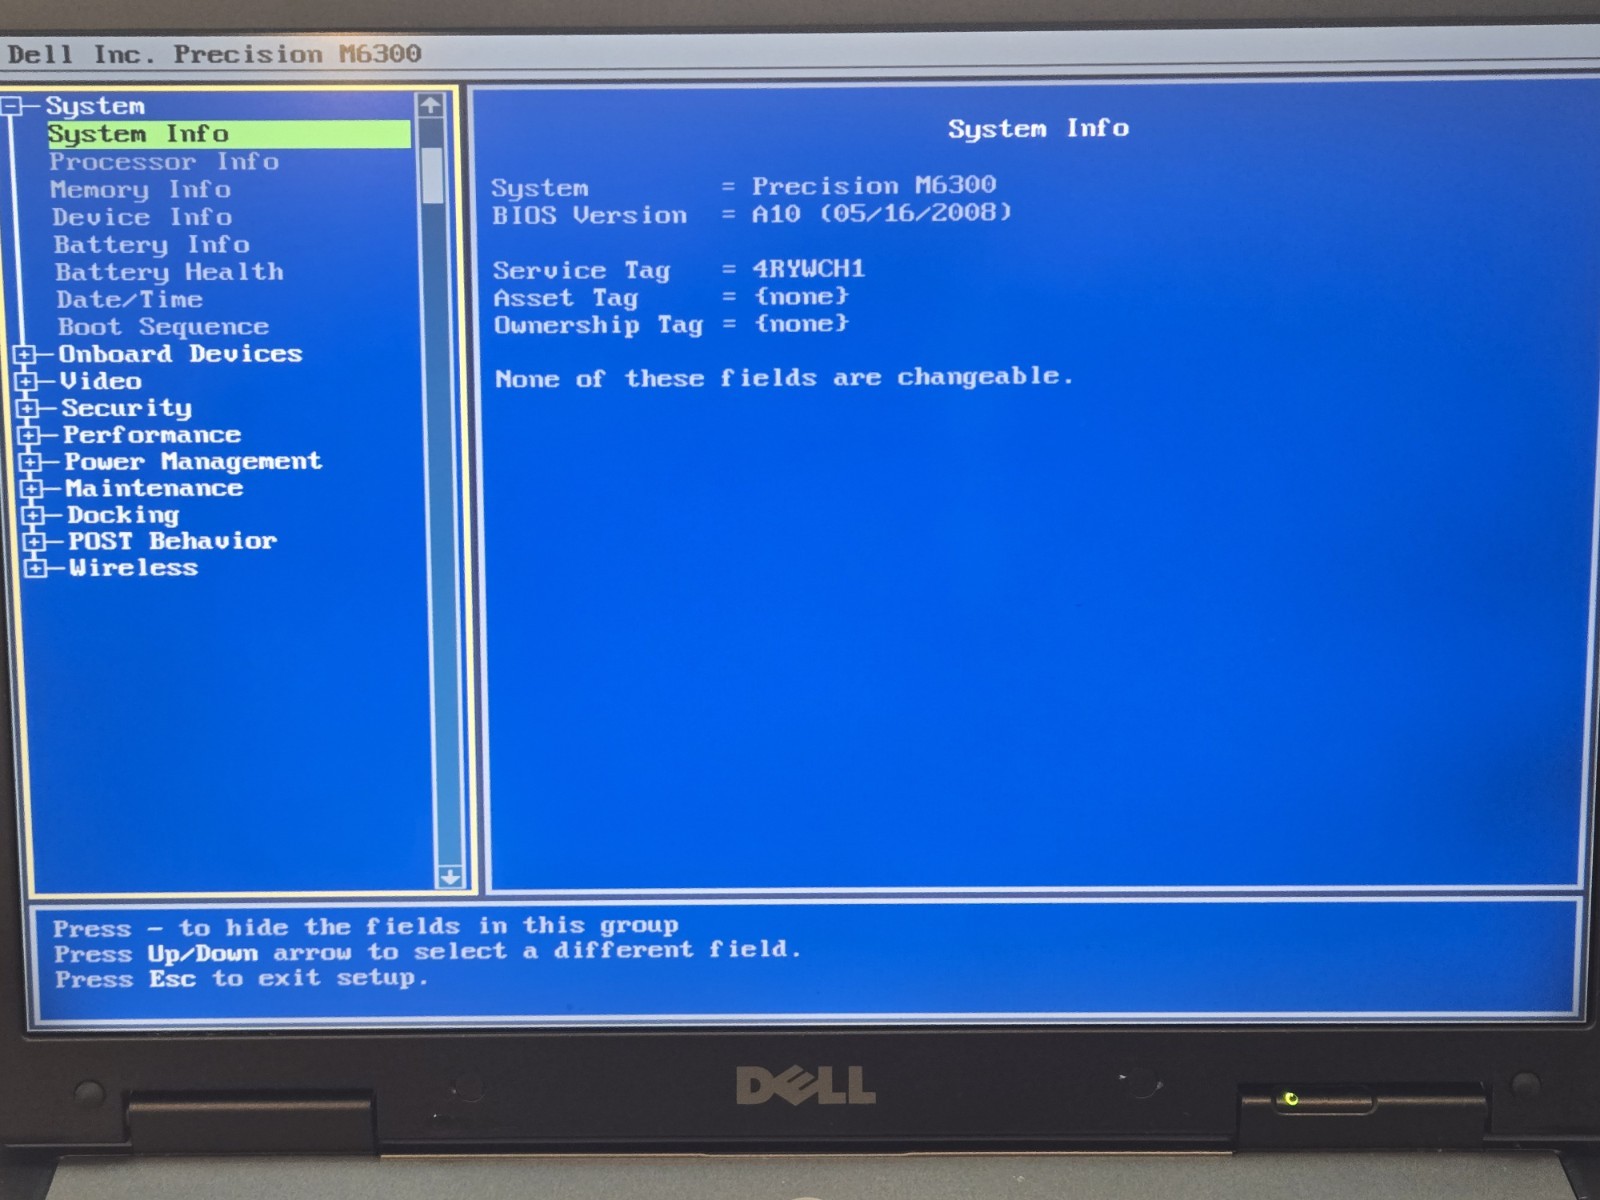Screen dimensions: 1600x1200
Task: Expand the Wireless group
Action: [x=36, y=569]
